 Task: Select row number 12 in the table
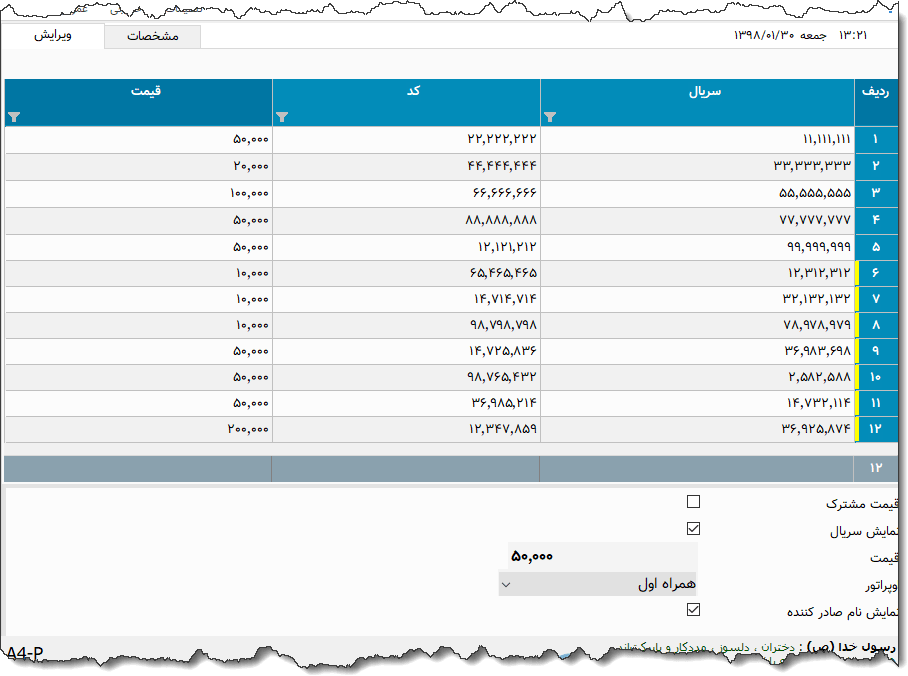click(x=875, y=429)
